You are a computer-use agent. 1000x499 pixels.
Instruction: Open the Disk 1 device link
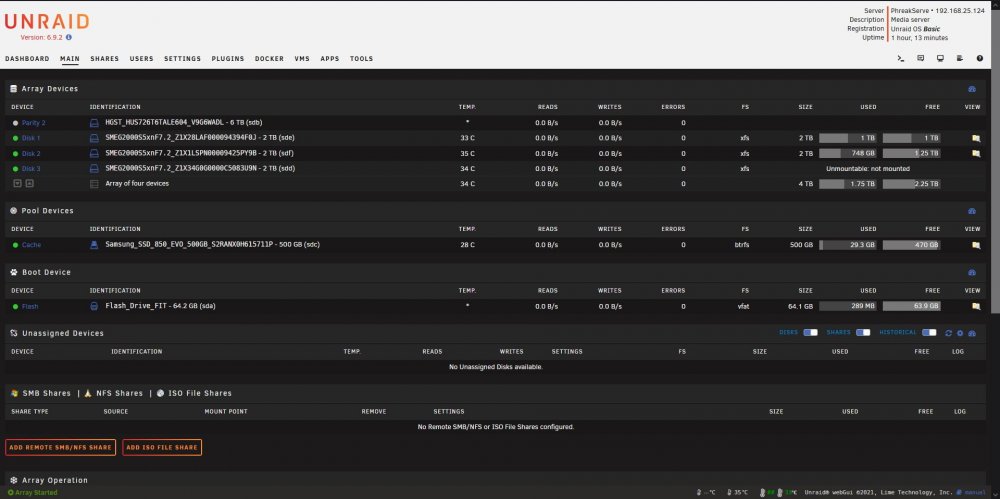click(x=31, y=138)
